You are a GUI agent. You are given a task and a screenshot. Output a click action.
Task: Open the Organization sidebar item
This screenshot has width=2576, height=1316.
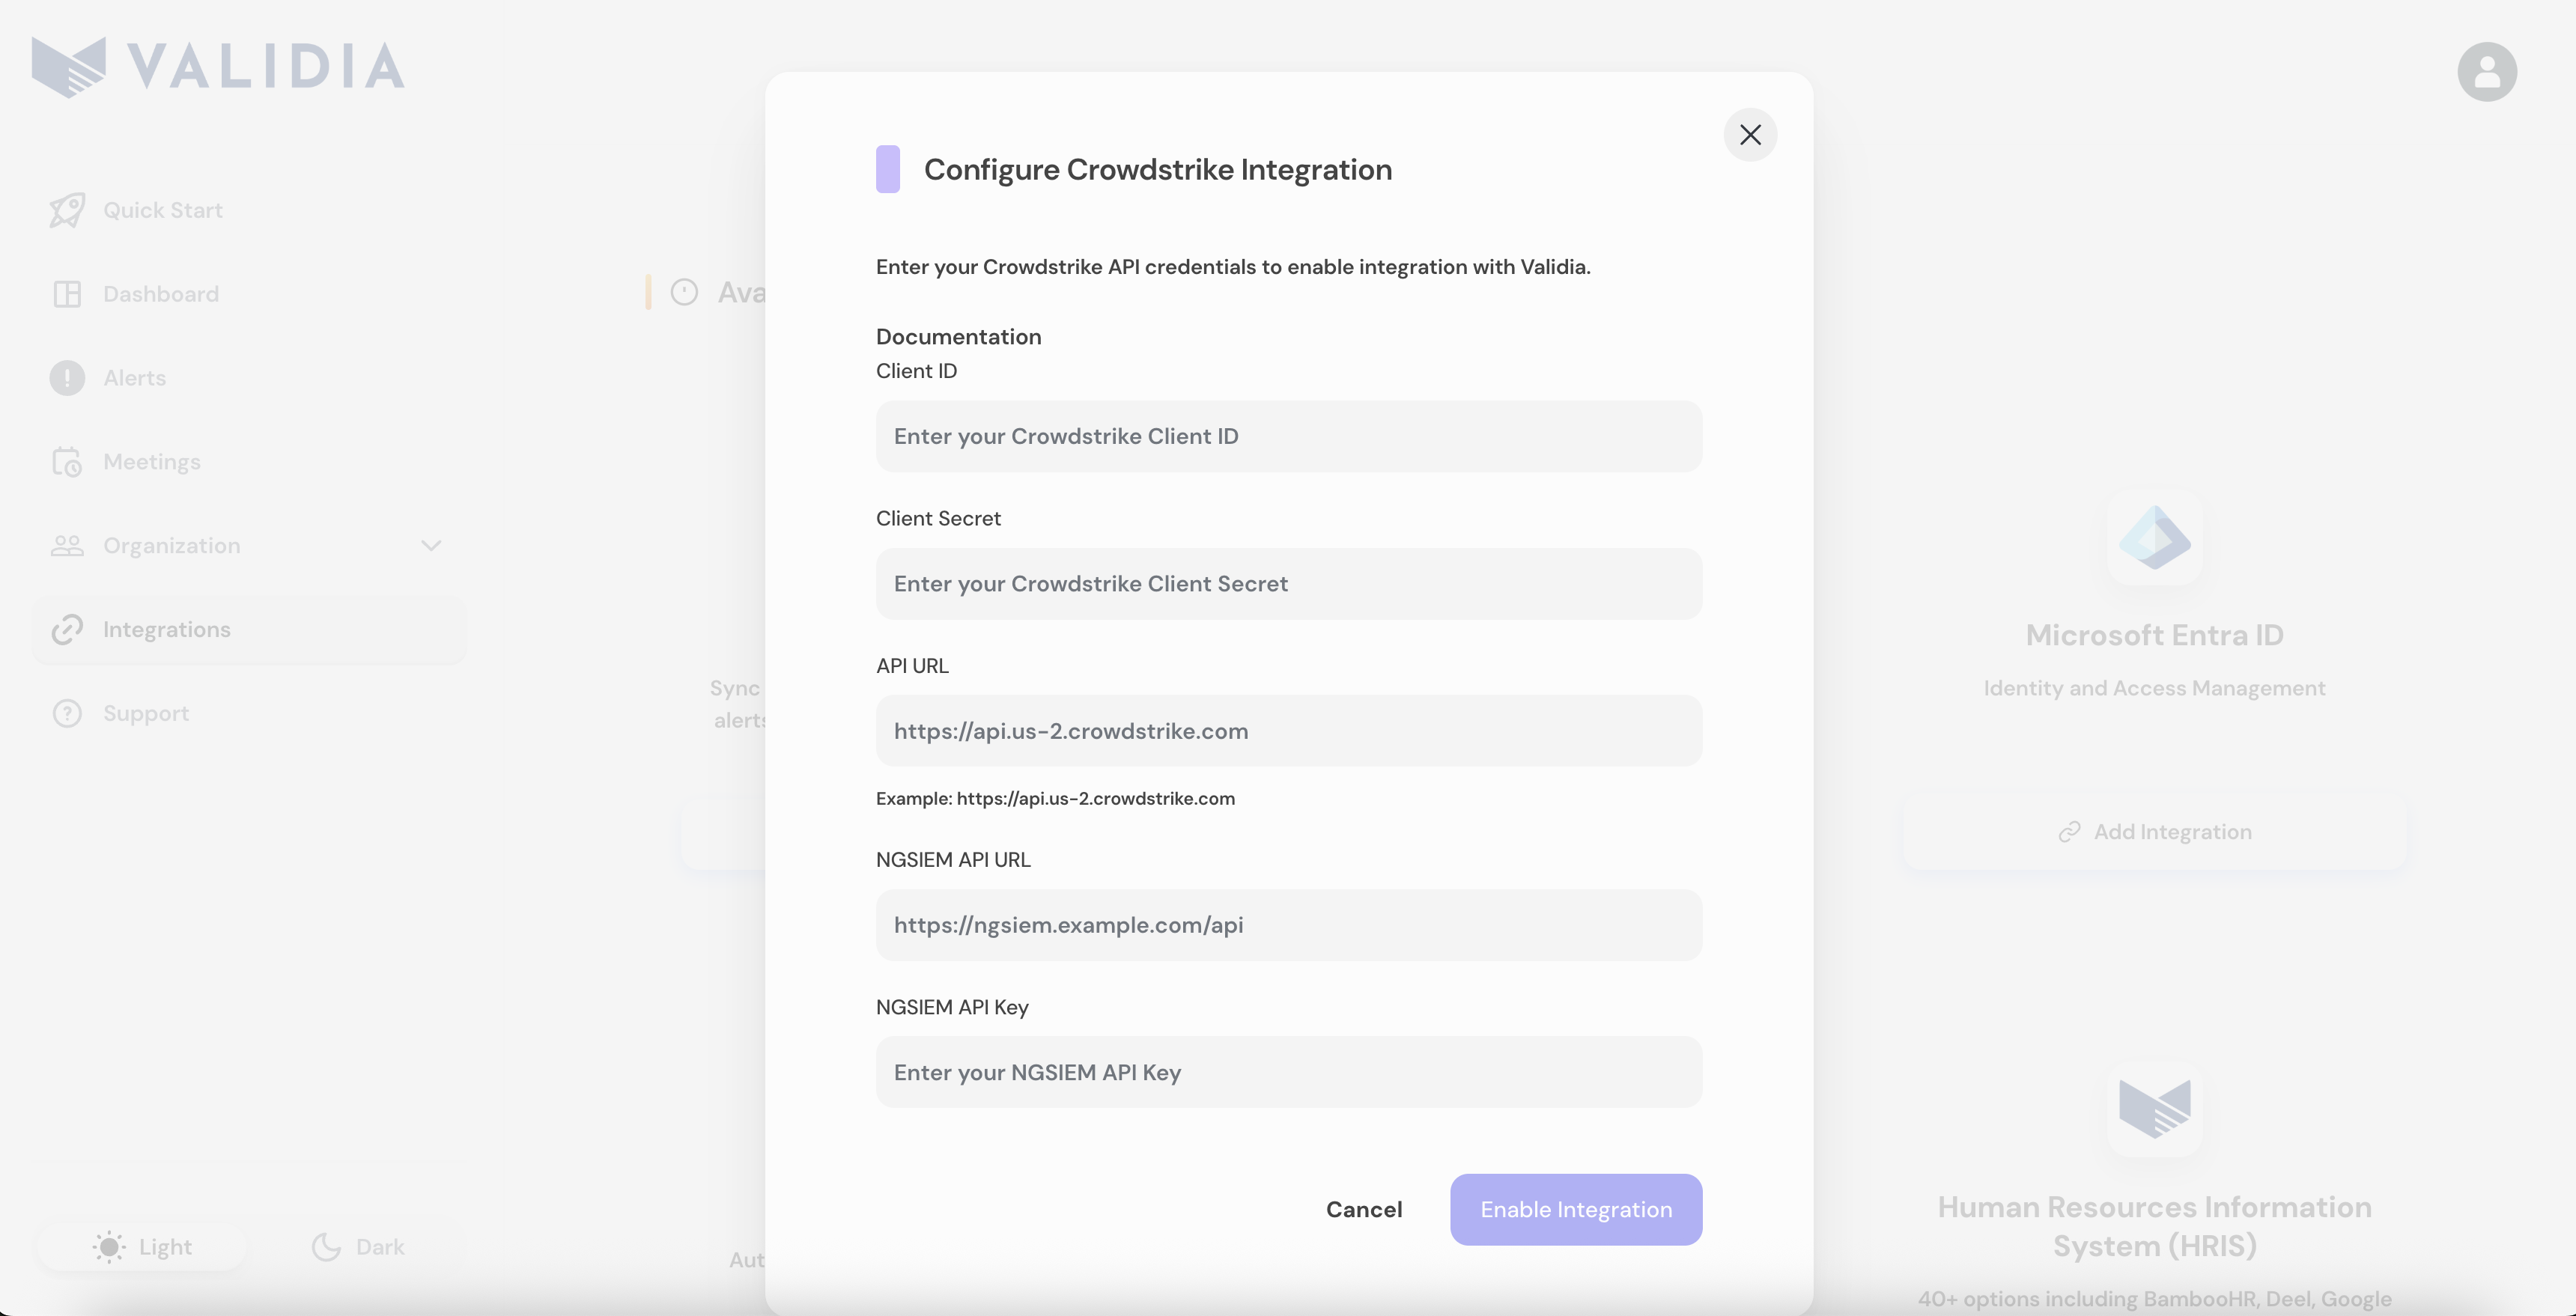171,546
